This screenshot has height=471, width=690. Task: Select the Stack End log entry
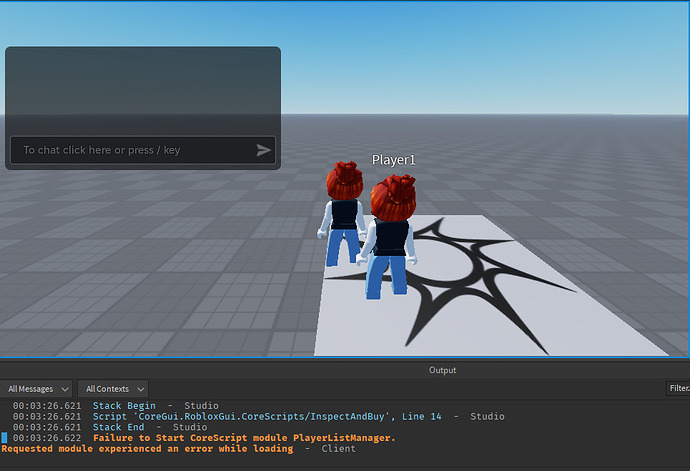(110, 427)
